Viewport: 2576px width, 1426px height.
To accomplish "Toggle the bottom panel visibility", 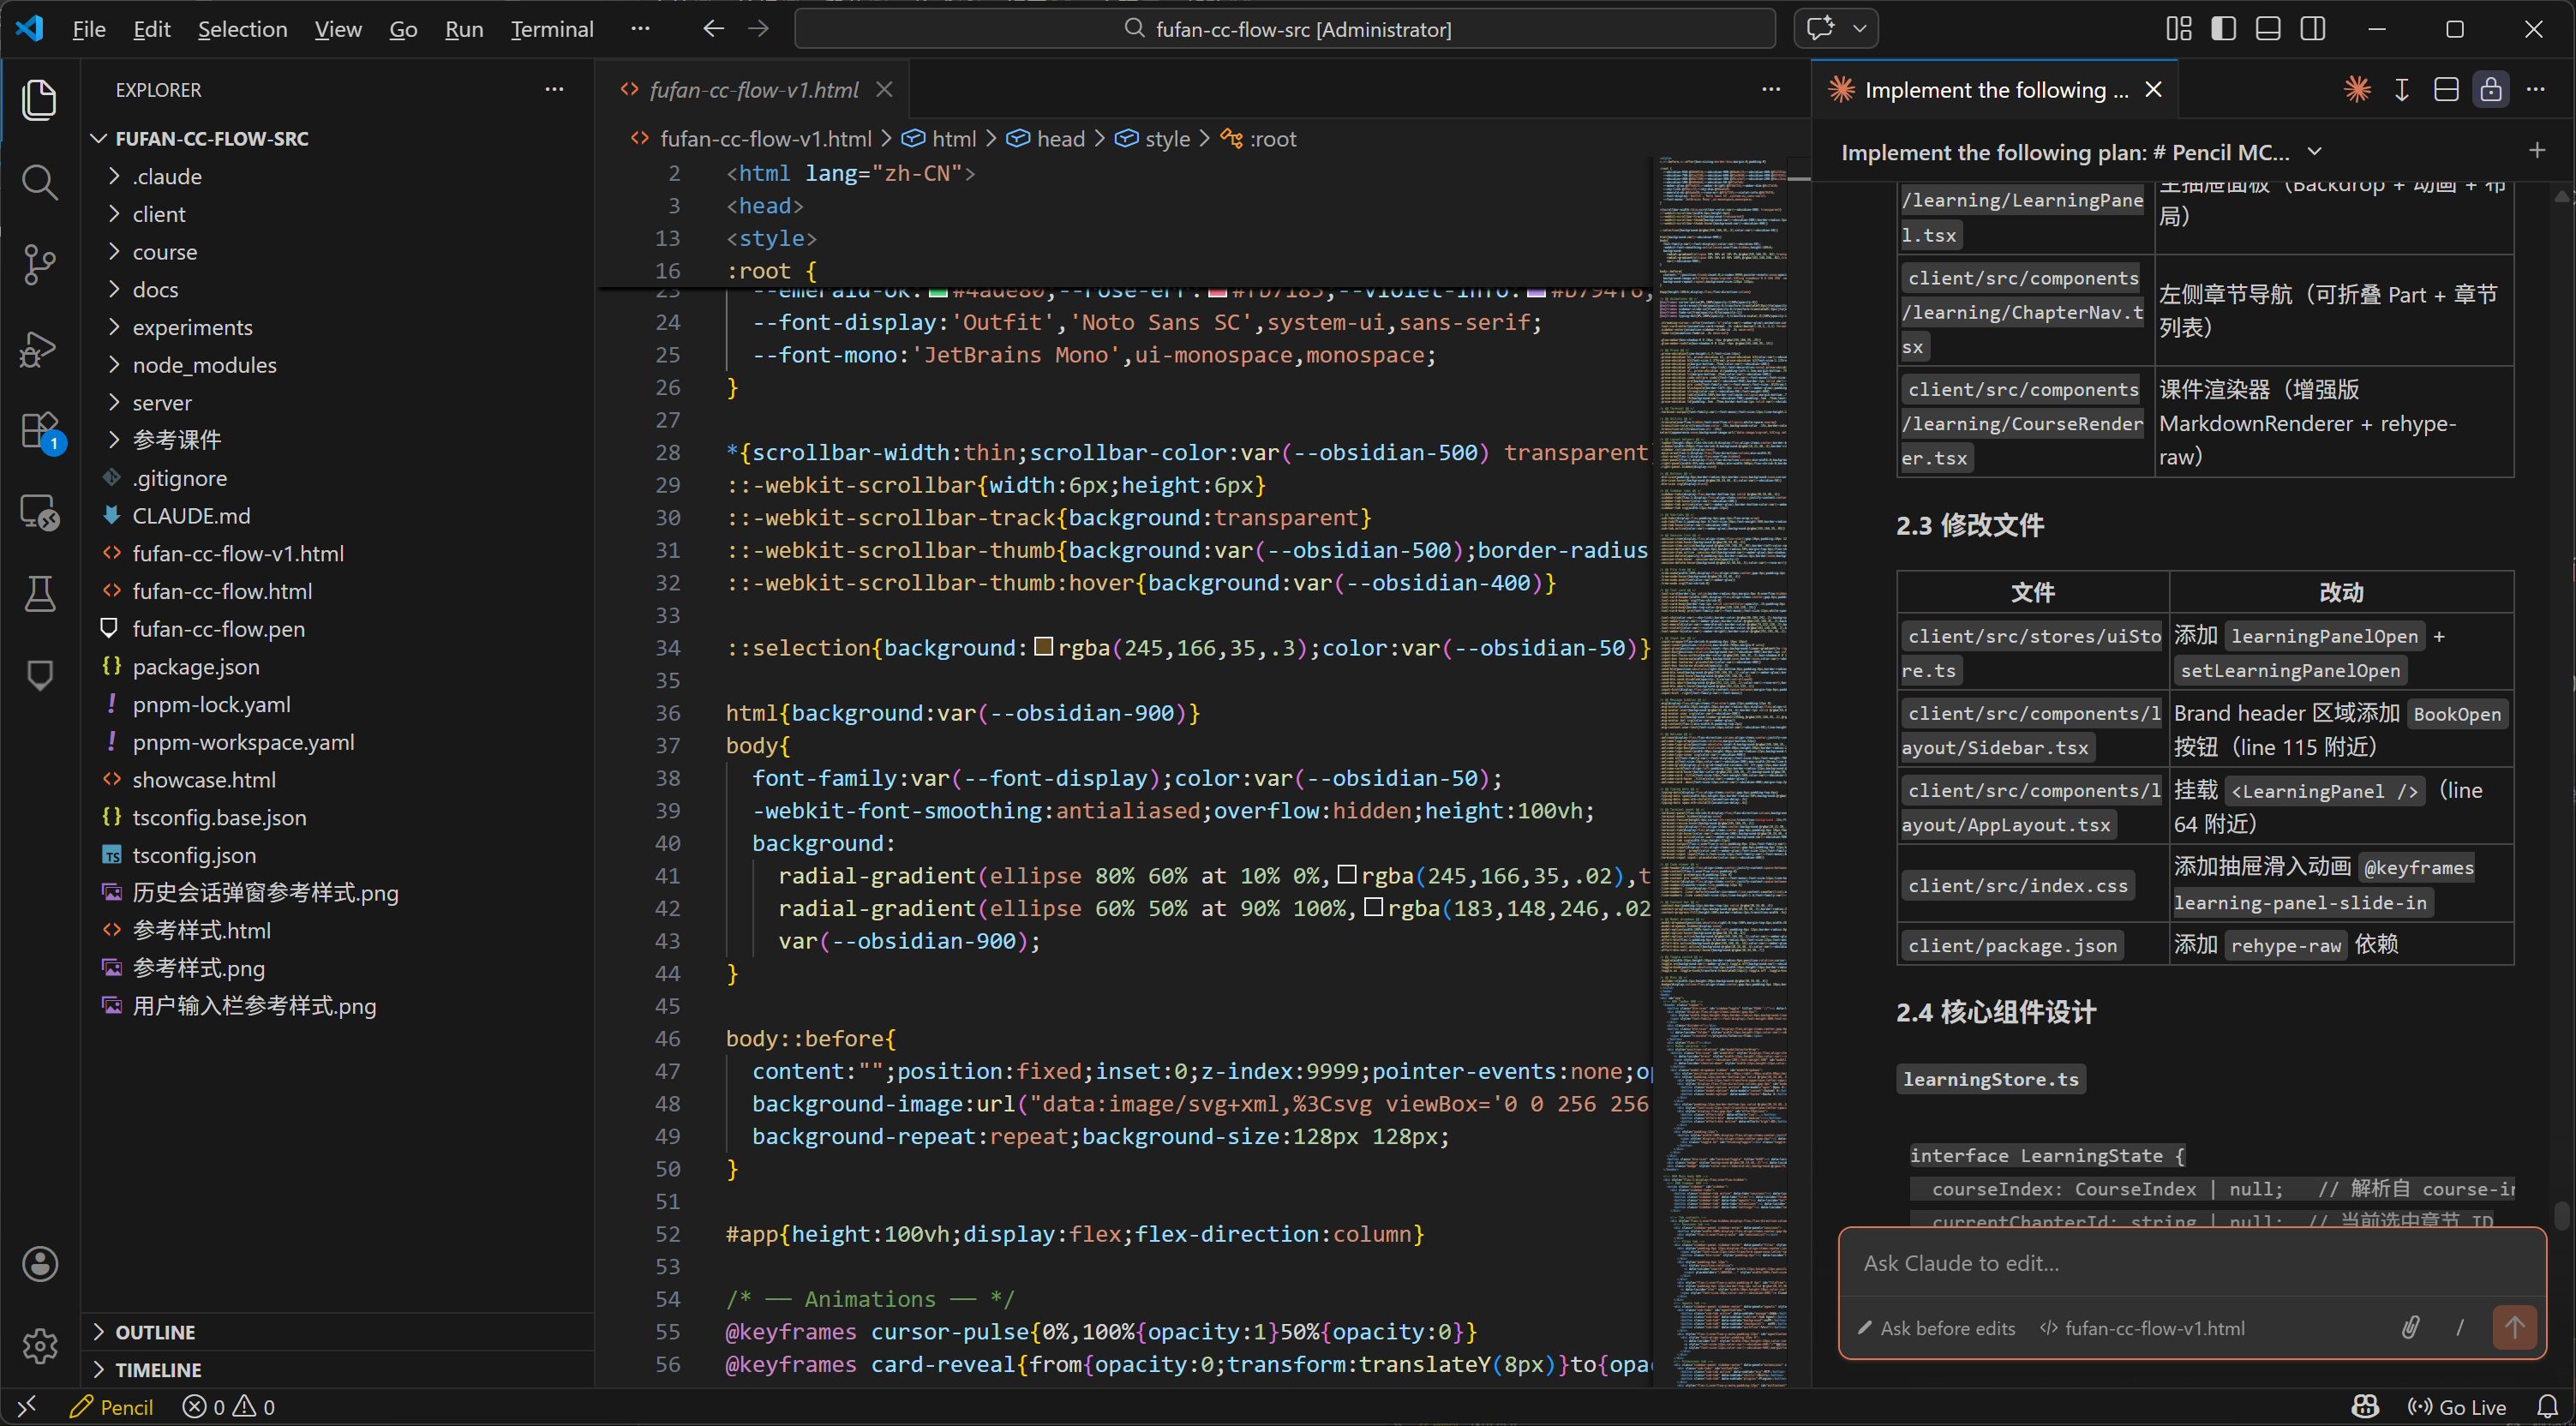I will [x=2268, y=29].
